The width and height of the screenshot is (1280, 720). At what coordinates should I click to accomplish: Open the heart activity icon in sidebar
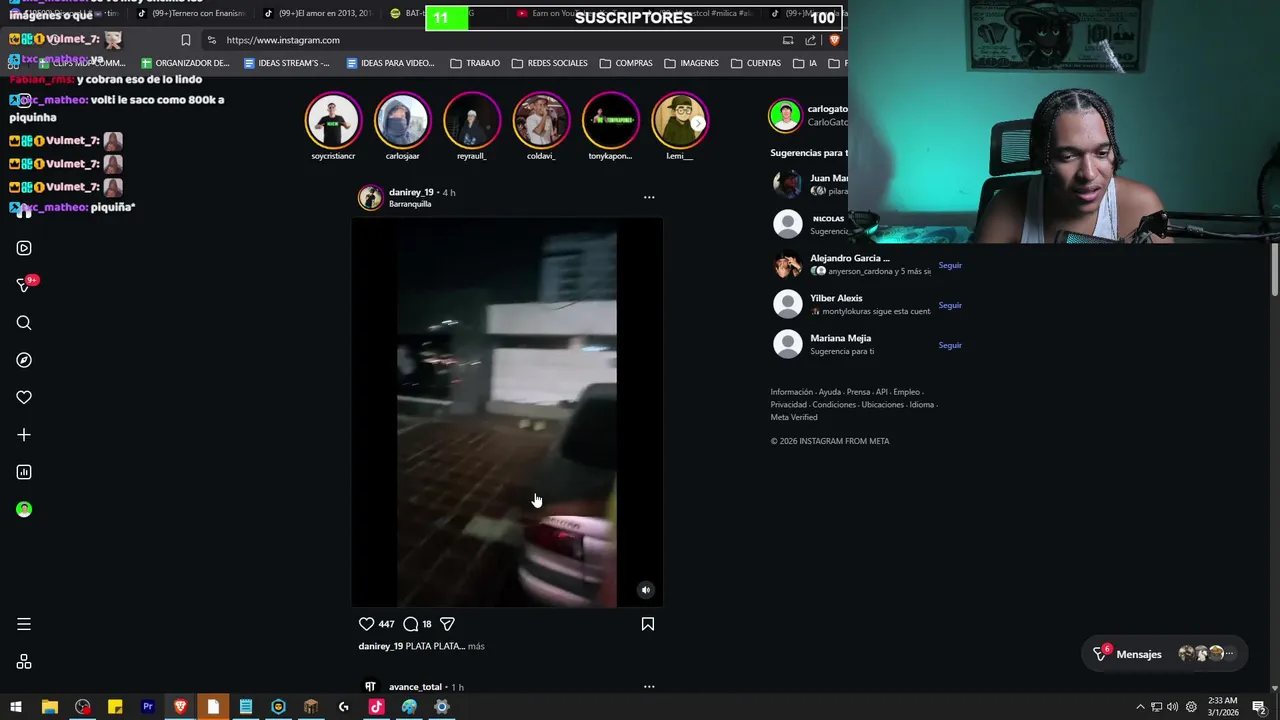click(24, 397)
